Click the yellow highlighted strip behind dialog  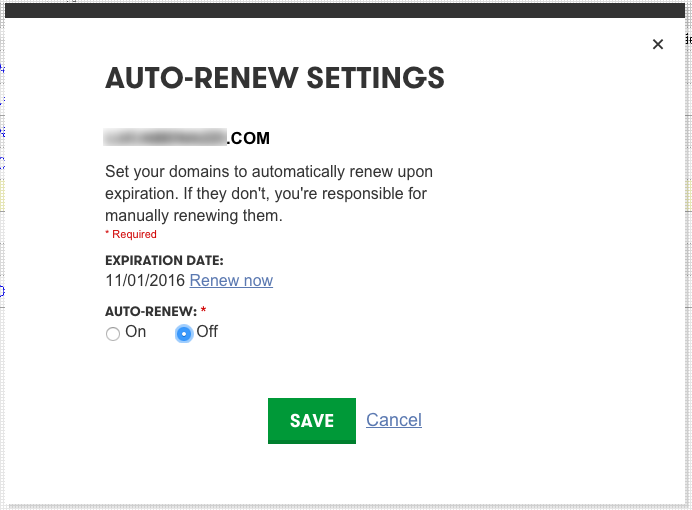[687, 196]
